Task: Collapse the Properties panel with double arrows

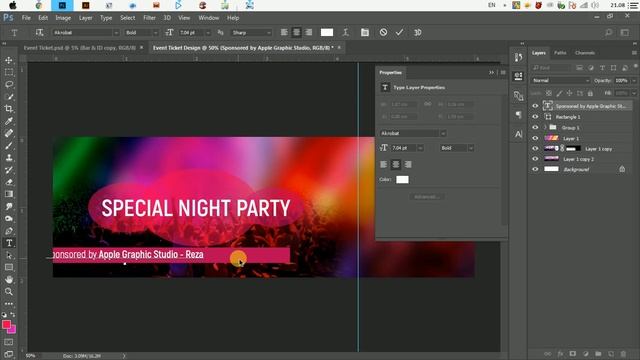Action: 491,73
